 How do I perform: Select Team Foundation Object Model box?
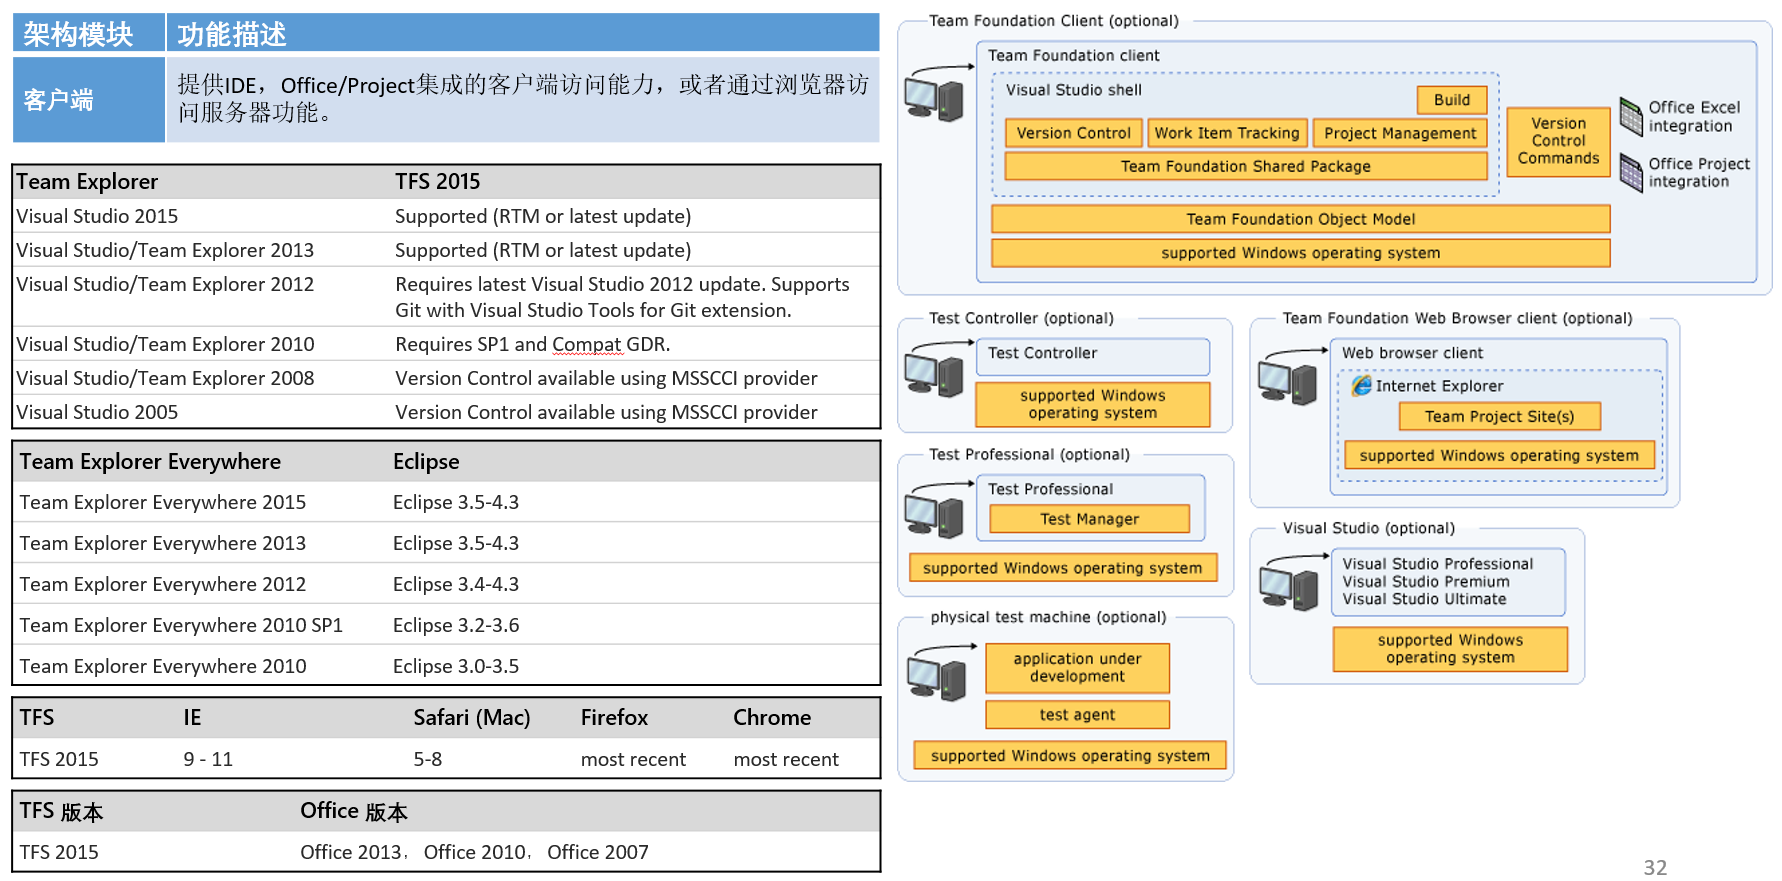point(1301,219)
